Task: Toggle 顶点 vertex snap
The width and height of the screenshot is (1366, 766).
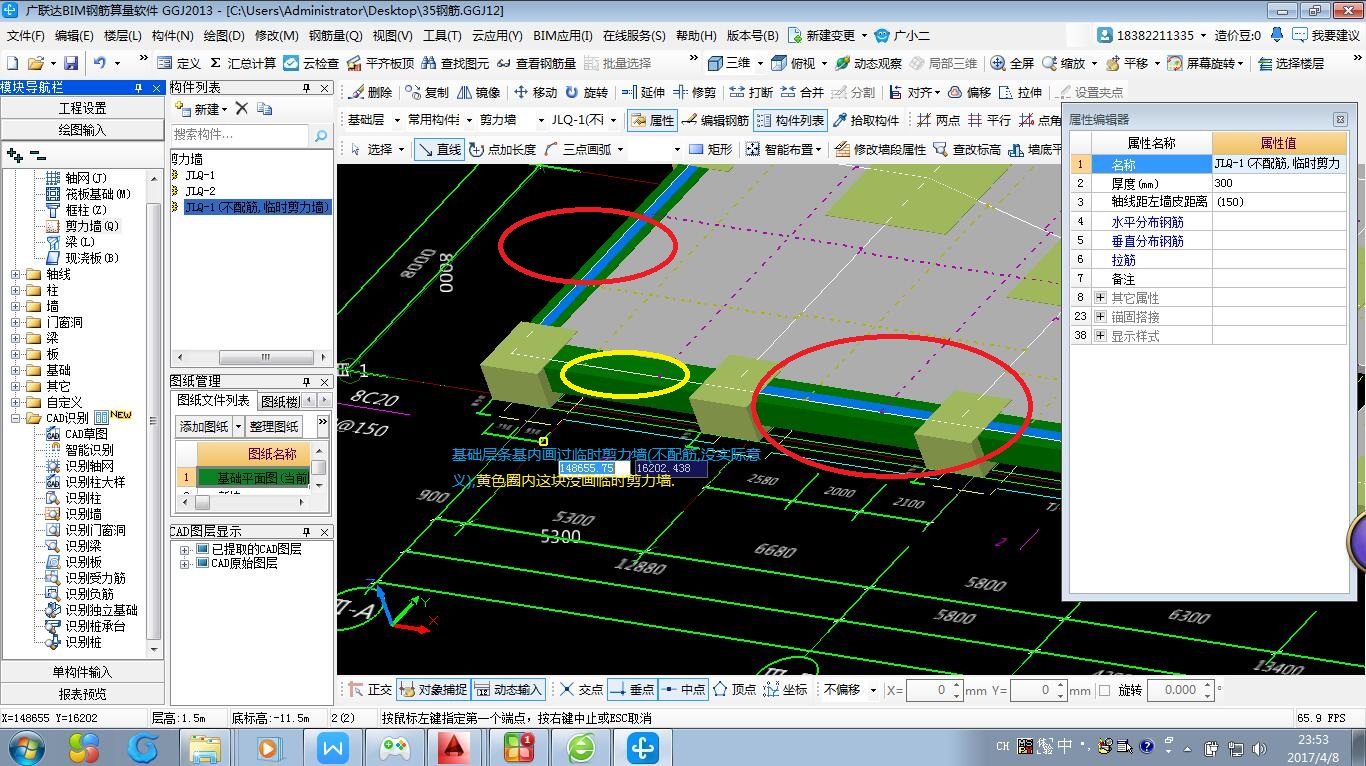Action: click(735, 689)
